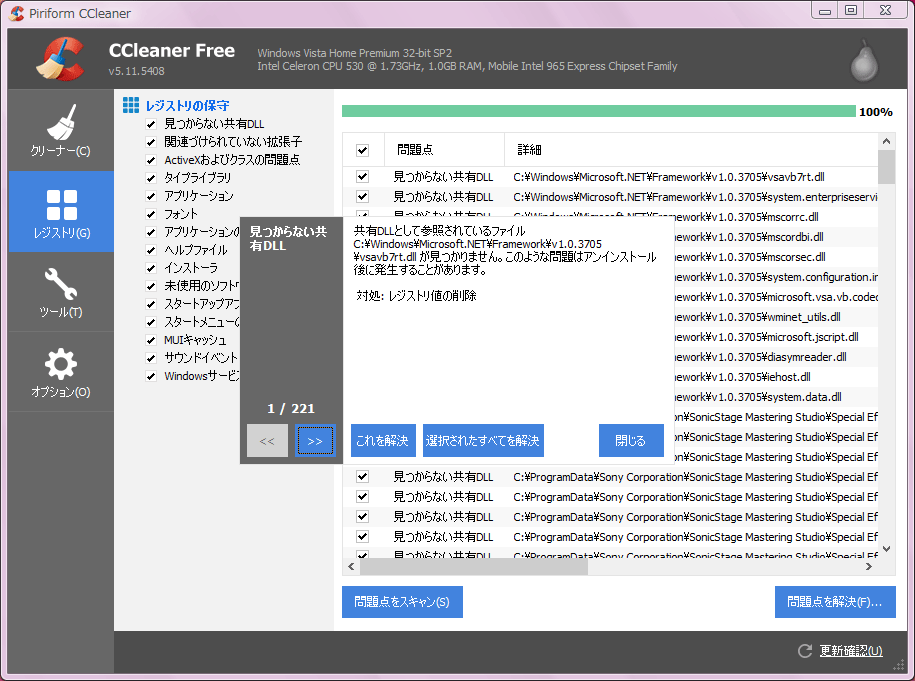Sort by the 詳細 column header
The width and height of the screenshot is (915, 681).
[x=691, y=150]
